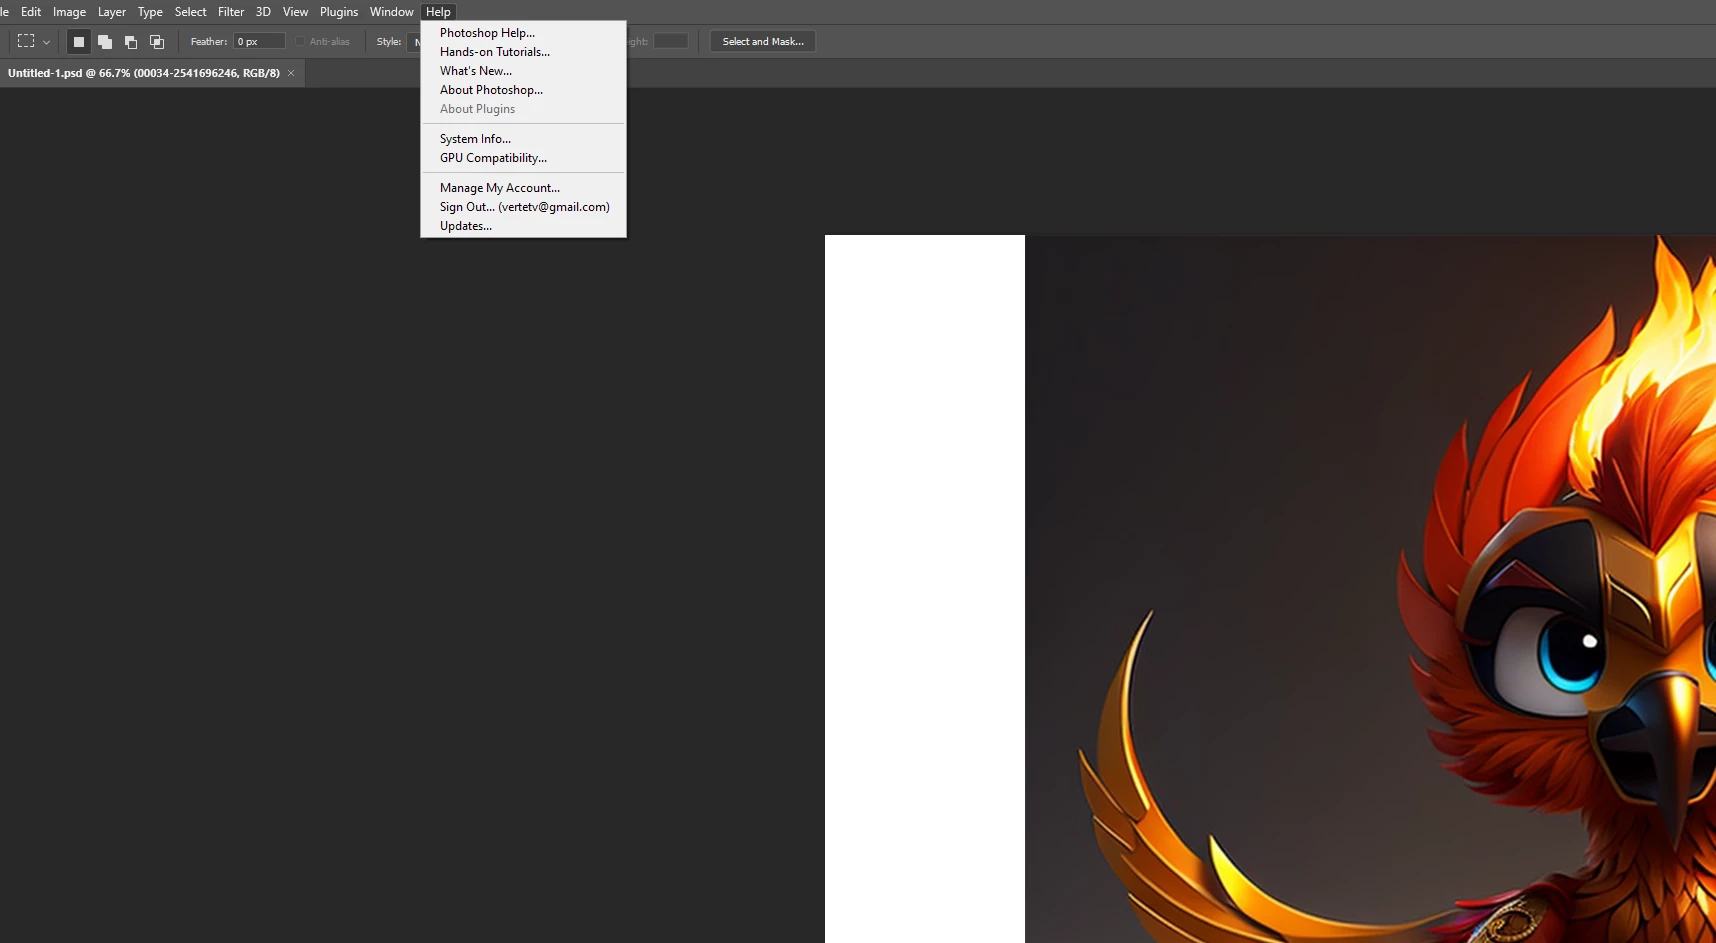Viewport: 1716px width, 943px height.
Task: Open the Window menu
Action: pyautogui.click(x=391, y=12)
